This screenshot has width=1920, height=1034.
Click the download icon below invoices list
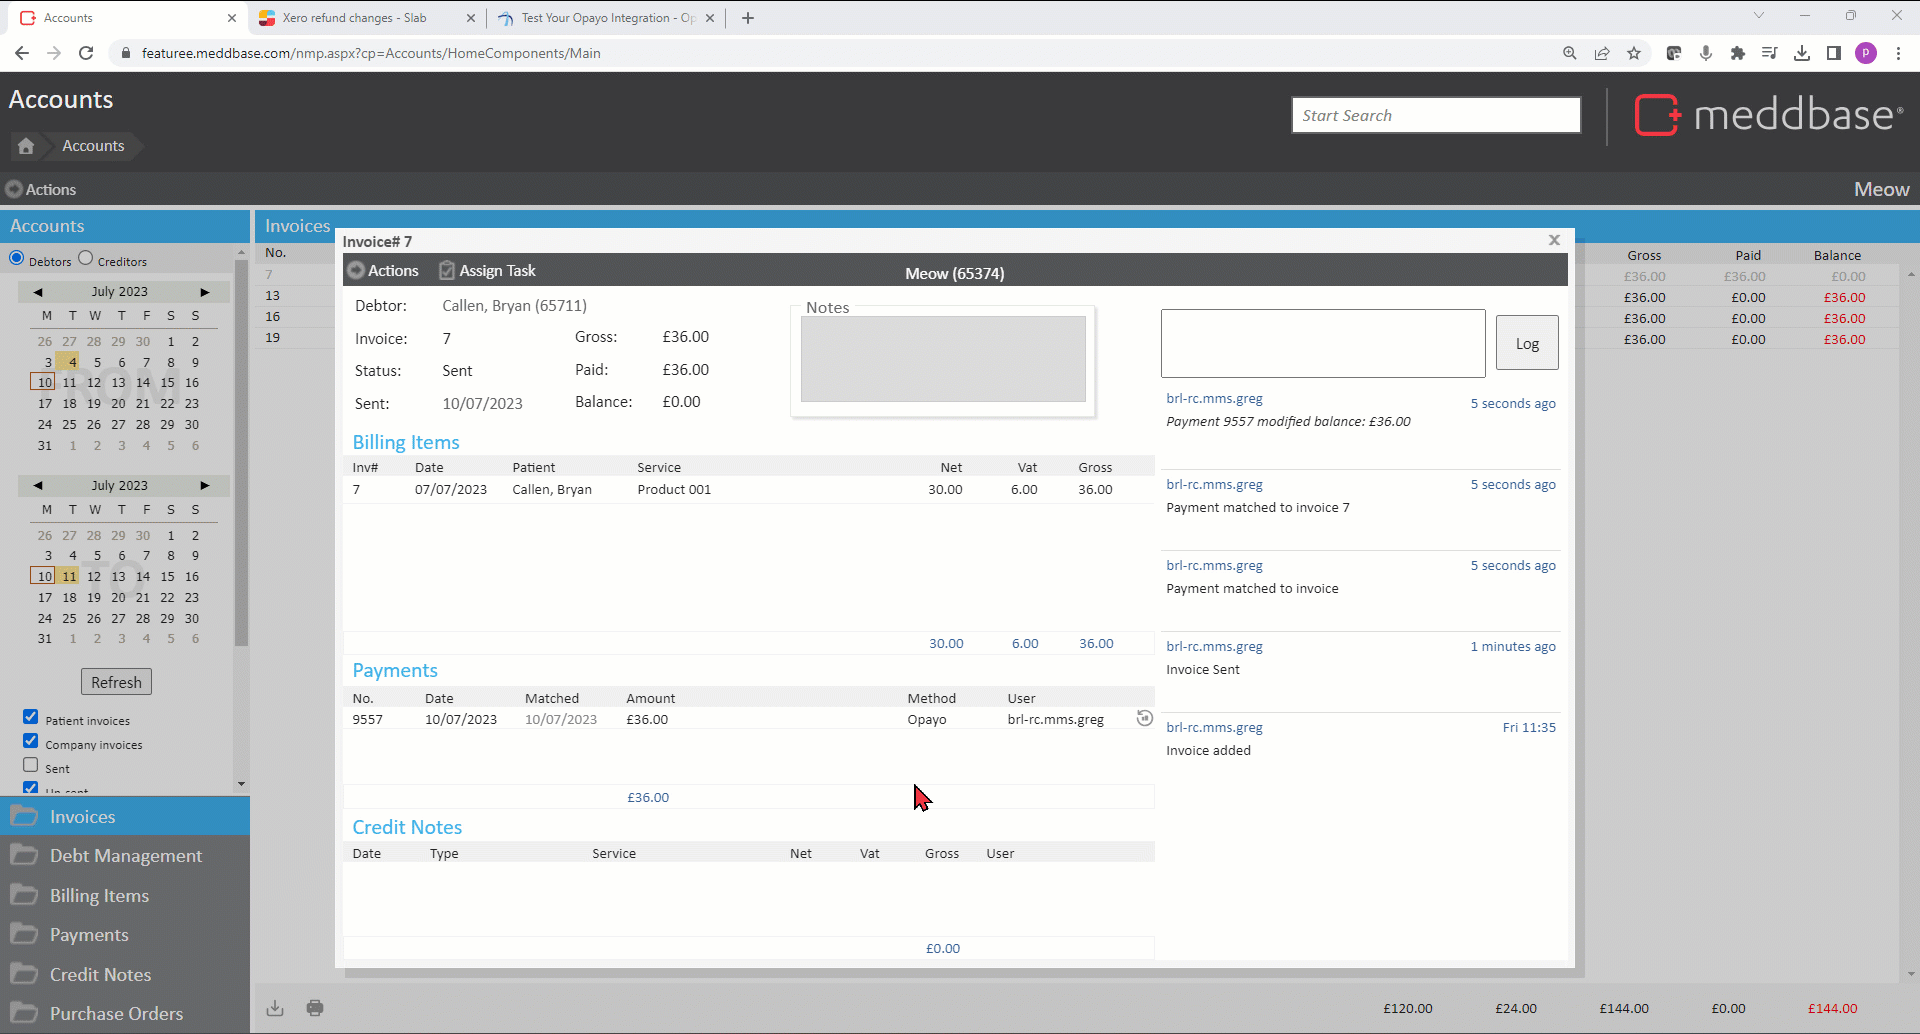[275, 1008]
